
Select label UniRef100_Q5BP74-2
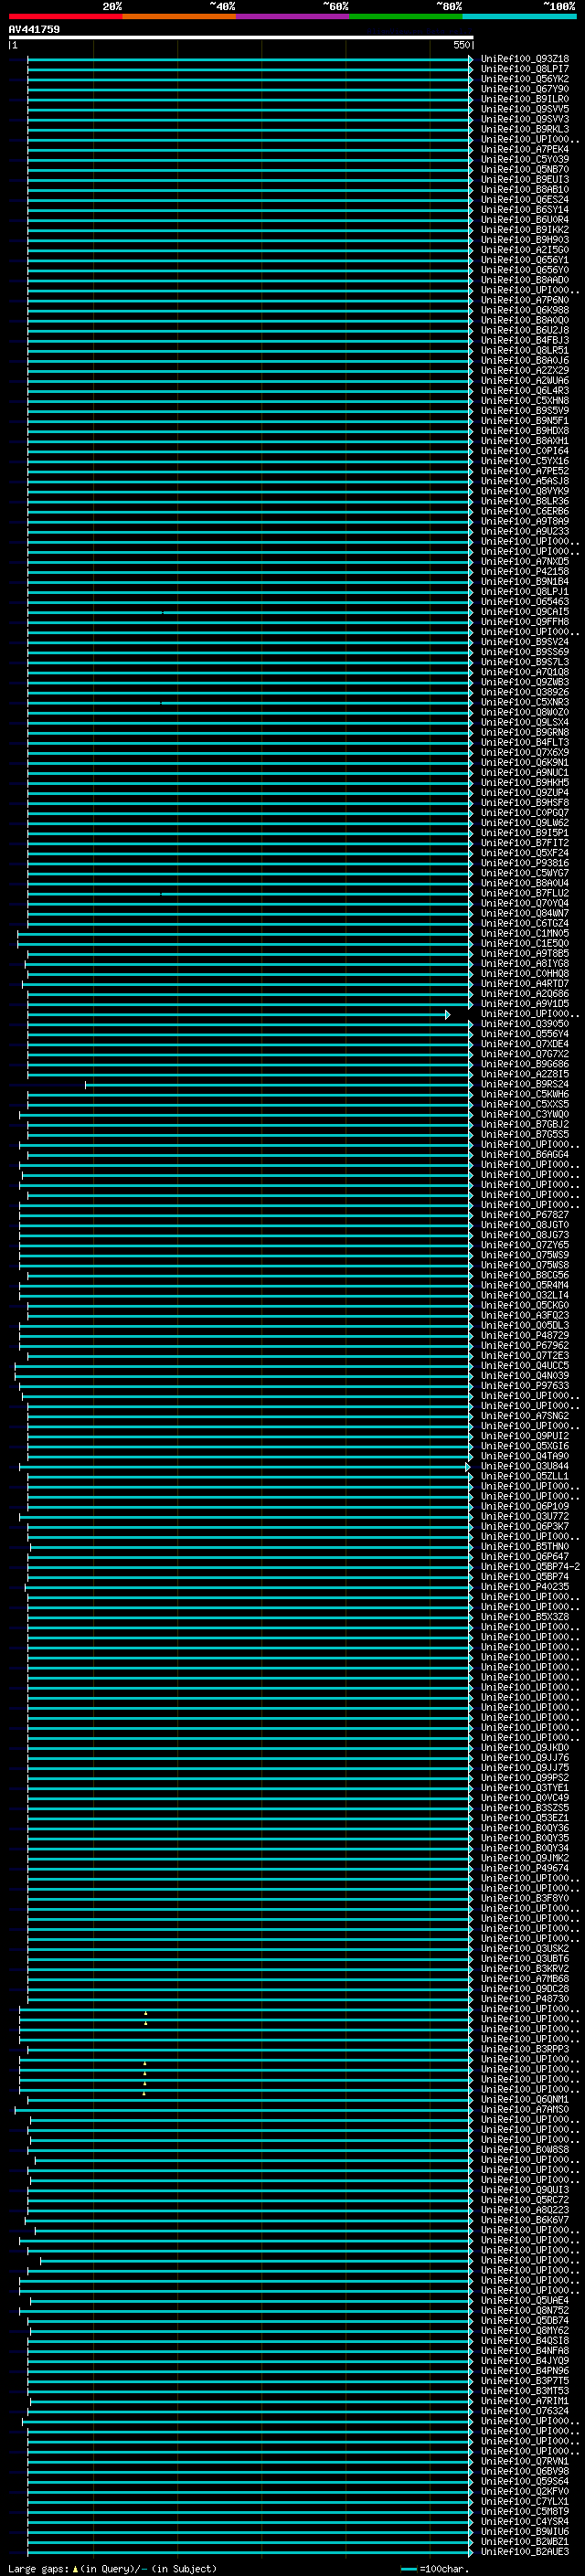(530, 1567)
